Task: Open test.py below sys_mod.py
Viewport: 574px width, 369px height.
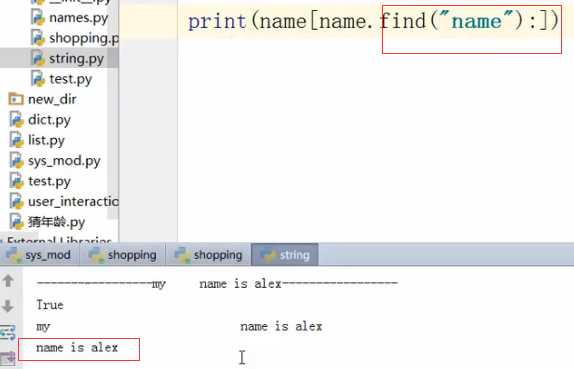Action: coord(49,181)
